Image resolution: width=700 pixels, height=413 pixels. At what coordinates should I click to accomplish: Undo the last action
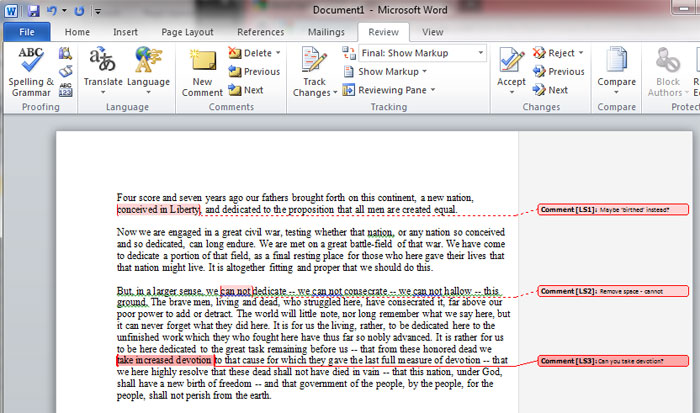52,11
